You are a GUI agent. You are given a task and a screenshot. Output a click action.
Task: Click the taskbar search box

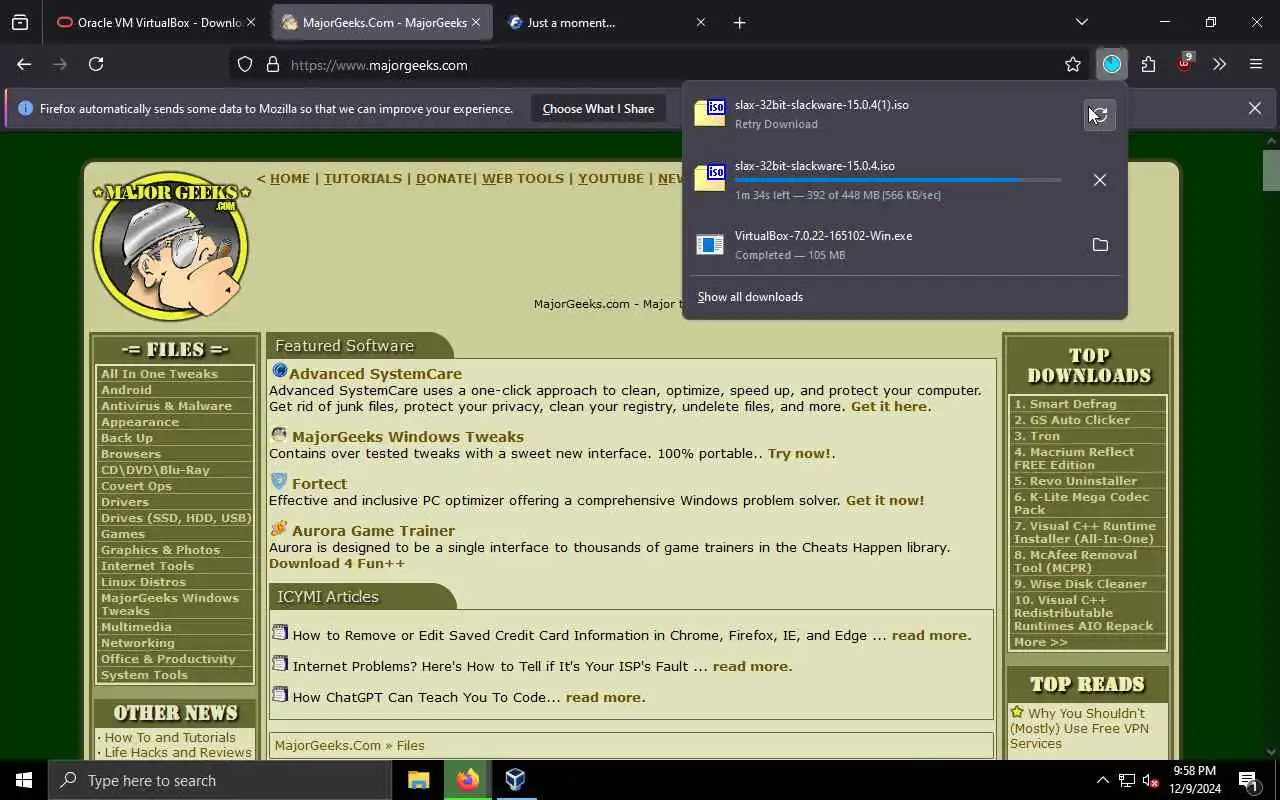220,780
